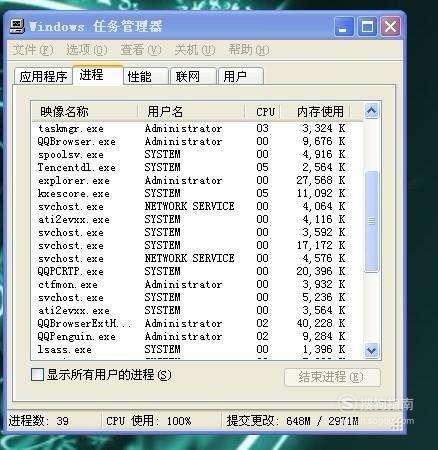
Task: Click the 40,228 K memory value
Action: tap(321, 323)
